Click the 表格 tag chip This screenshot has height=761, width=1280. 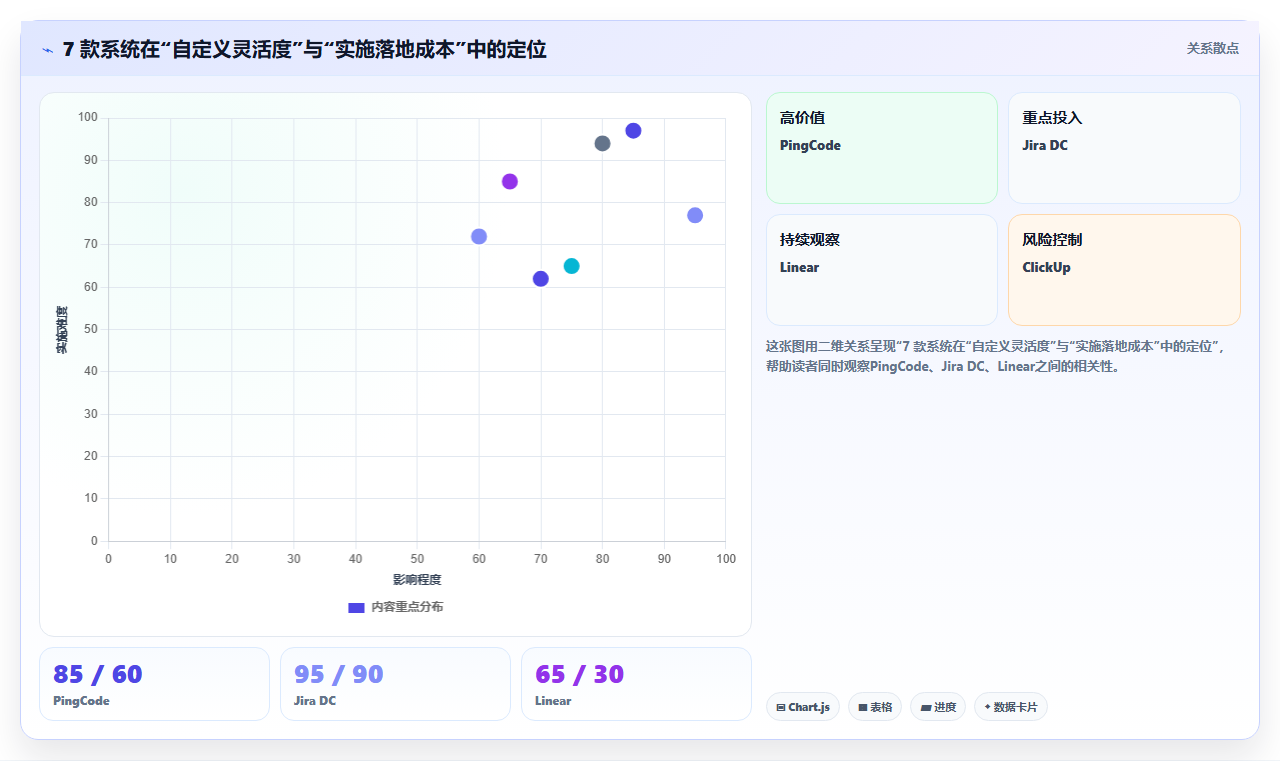pos(875,707)
